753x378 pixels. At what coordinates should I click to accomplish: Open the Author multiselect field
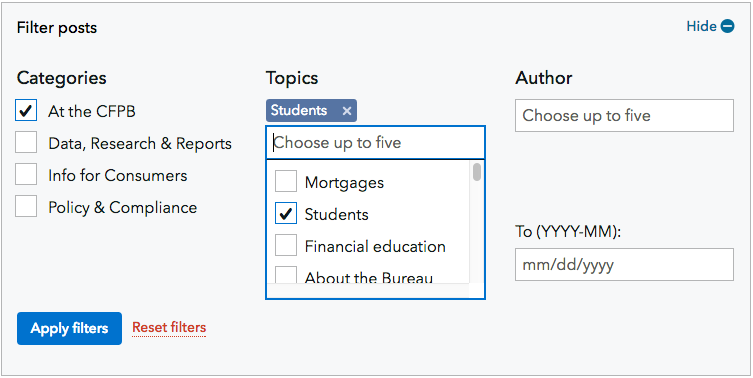tap(624, 115)
